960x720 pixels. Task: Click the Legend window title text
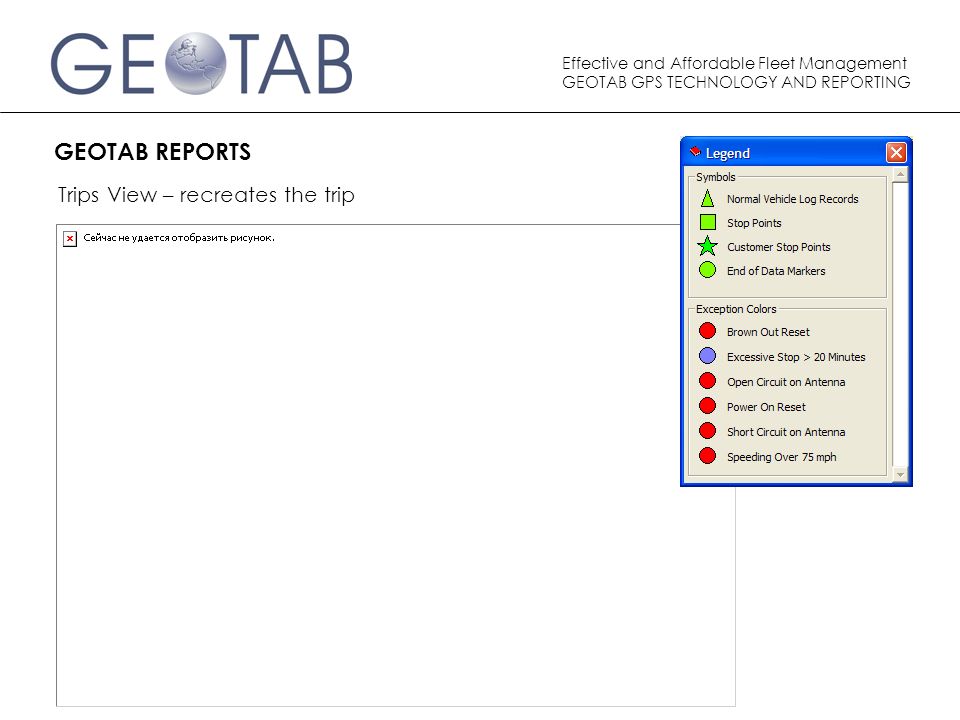(727, 153)
